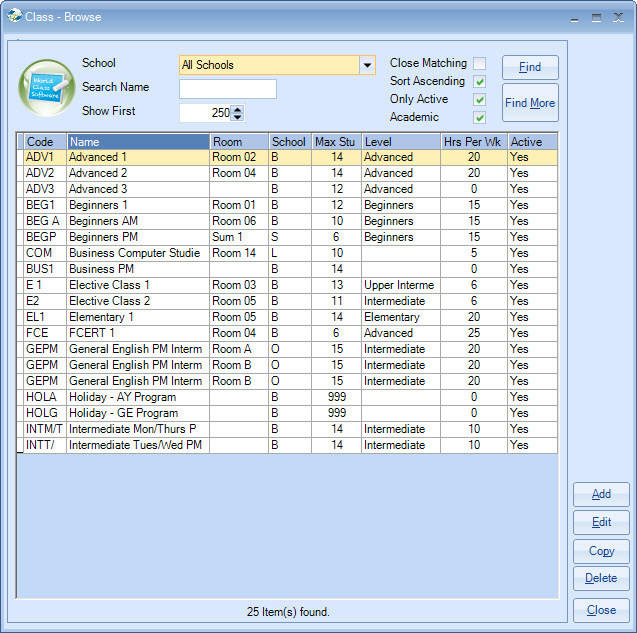Click the Show First number field
The width and height of the screenshot is (637, 633).
click(206, 113)
